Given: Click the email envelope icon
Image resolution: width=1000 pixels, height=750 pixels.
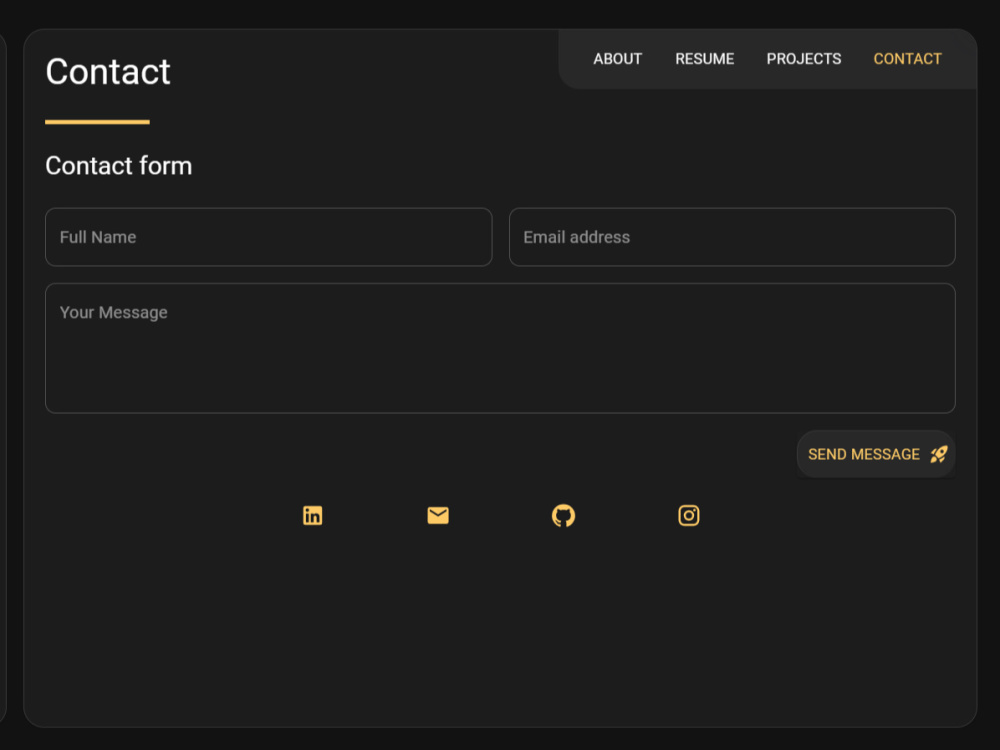Looking at the screenshot, I should (x=438, y=515).
